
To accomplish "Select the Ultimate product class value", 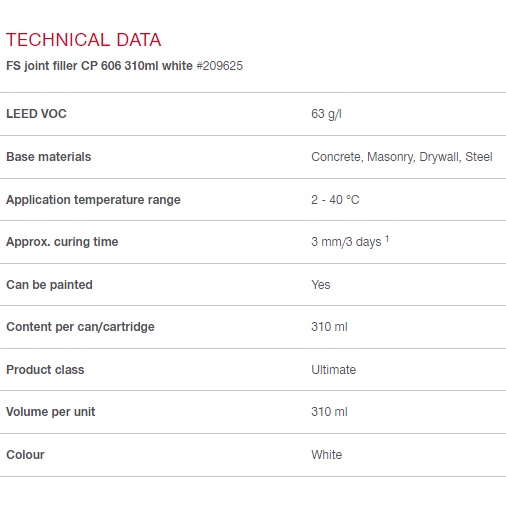I will 334,370.
